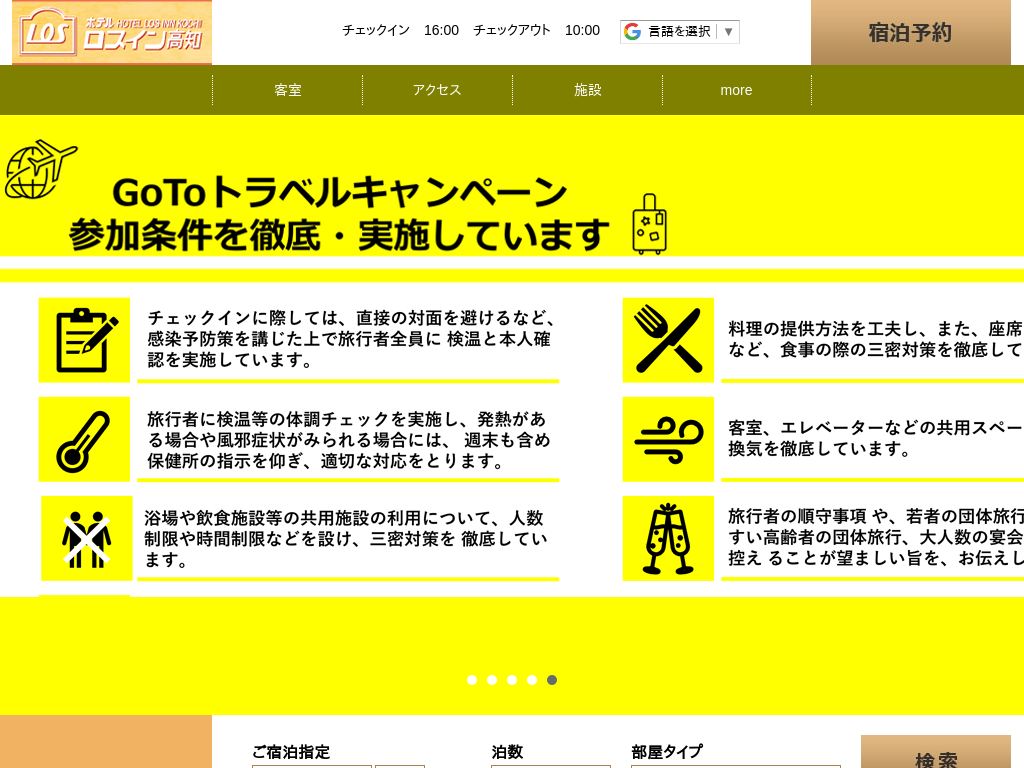Go to the fourth carousel slide dot

point(532,680)
